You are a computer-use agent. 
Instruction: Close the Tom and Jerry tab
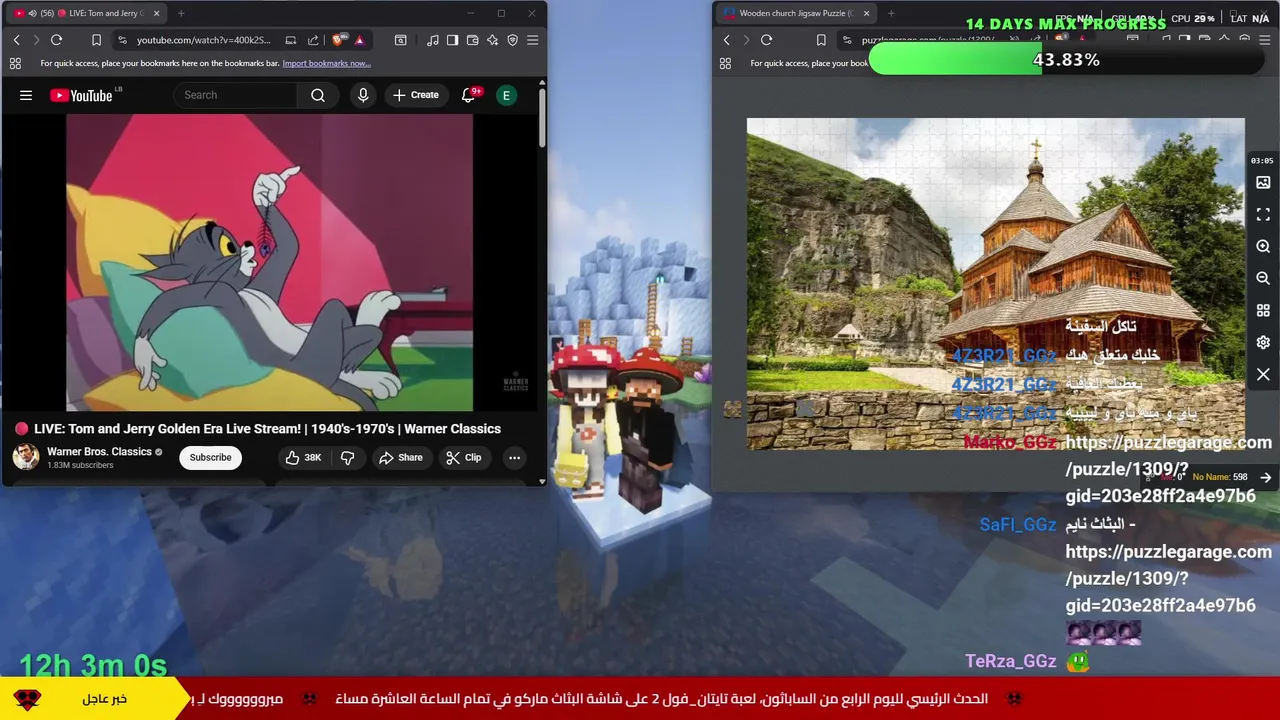coord(156,13)
